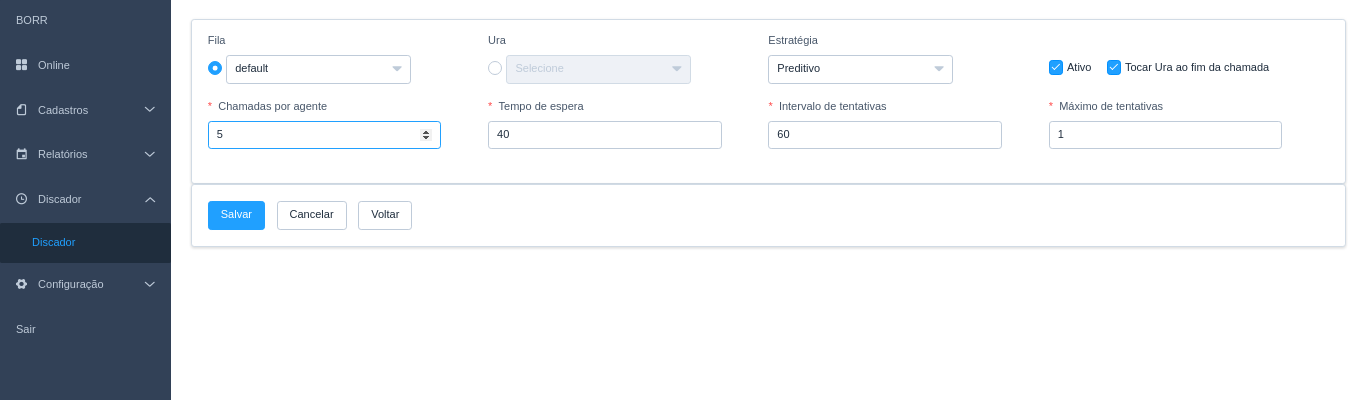
Task: Click the Configuração gear icon
Action: pyautogui.click(x=21, y=284)
